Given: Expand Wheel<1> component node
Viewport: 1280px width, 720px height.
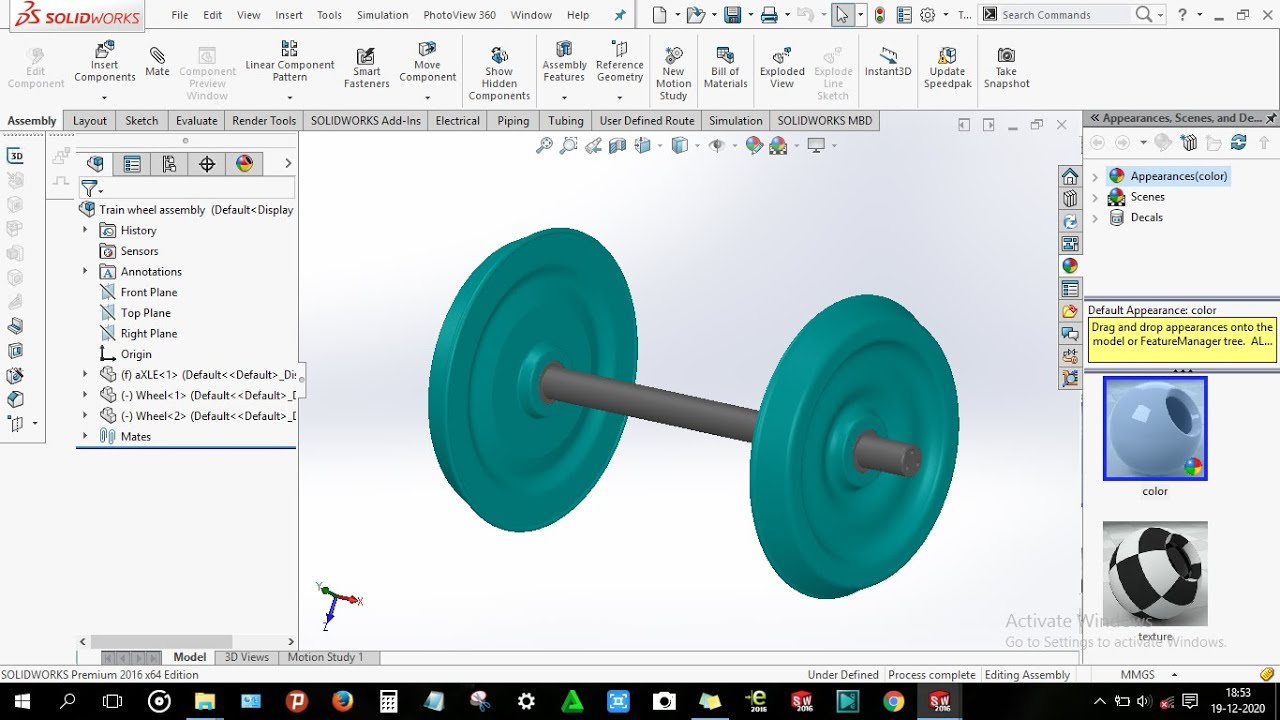Looking at the screenshot, I should click(85, 395).
